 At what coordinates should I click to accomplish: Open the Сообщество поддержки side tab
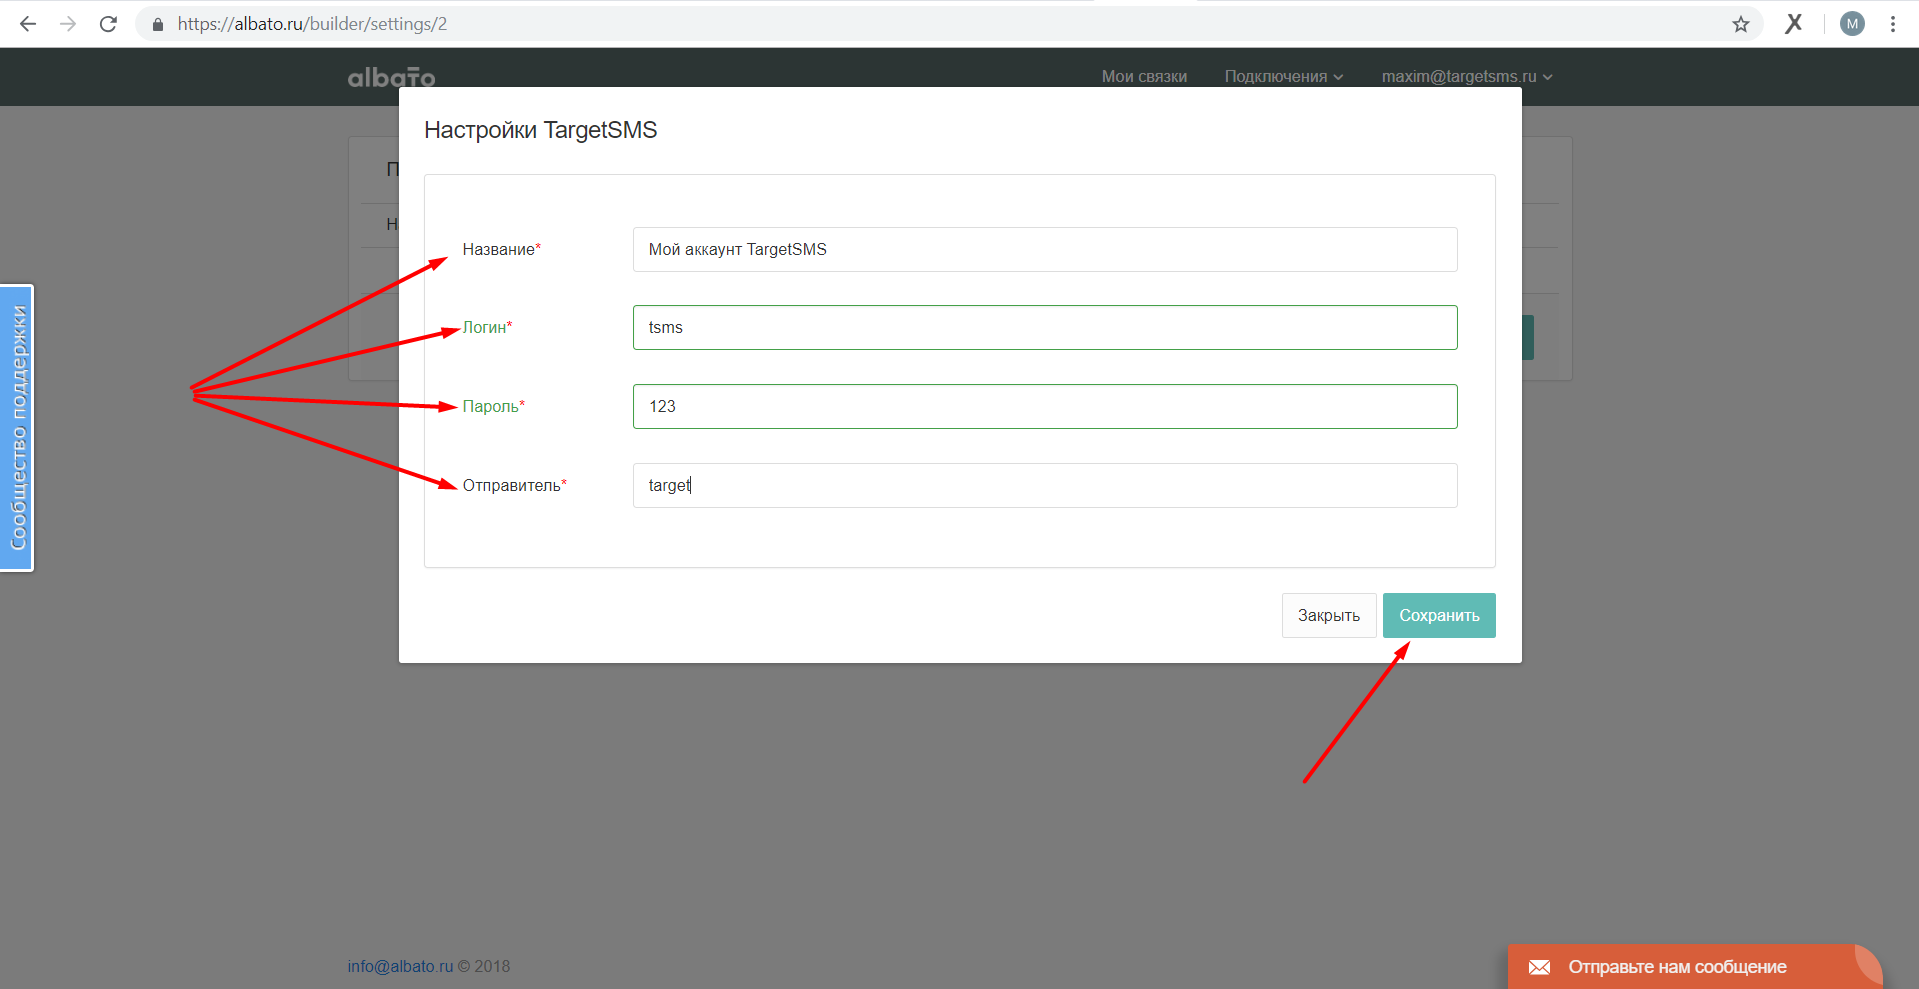tap(17, 428)
